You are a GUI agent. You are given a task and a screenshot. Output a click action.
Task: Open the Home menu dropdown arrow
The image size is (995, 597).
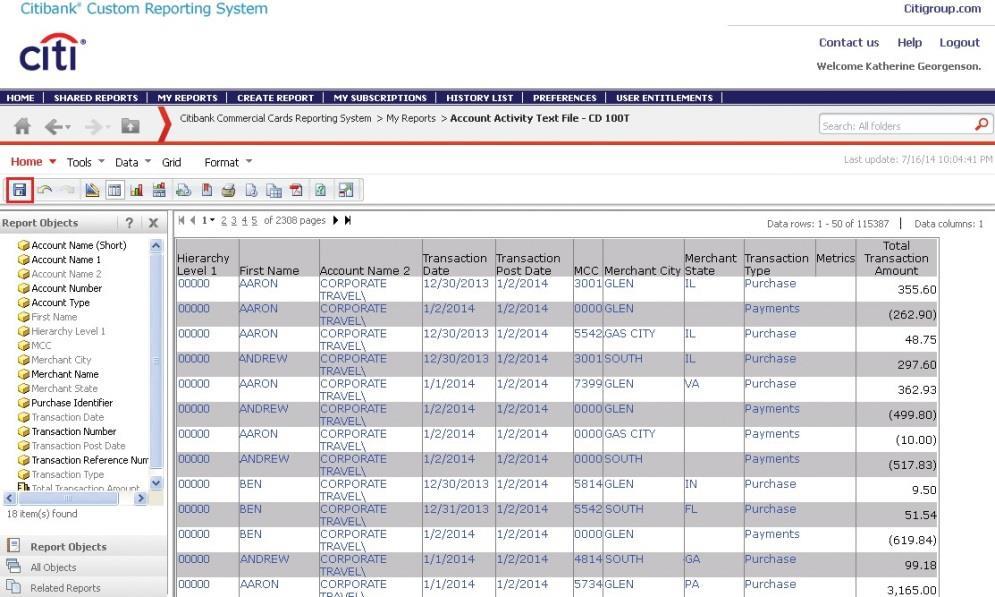click(53, 161)
